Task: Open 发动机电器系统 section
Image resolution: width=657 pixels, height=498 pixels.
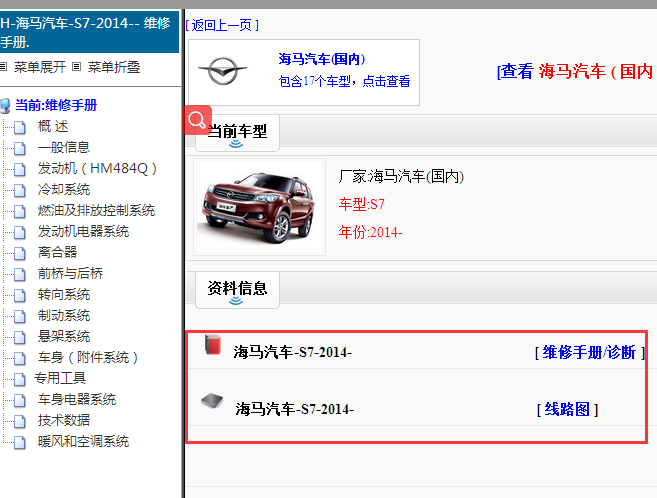Action: click(83, 231)
